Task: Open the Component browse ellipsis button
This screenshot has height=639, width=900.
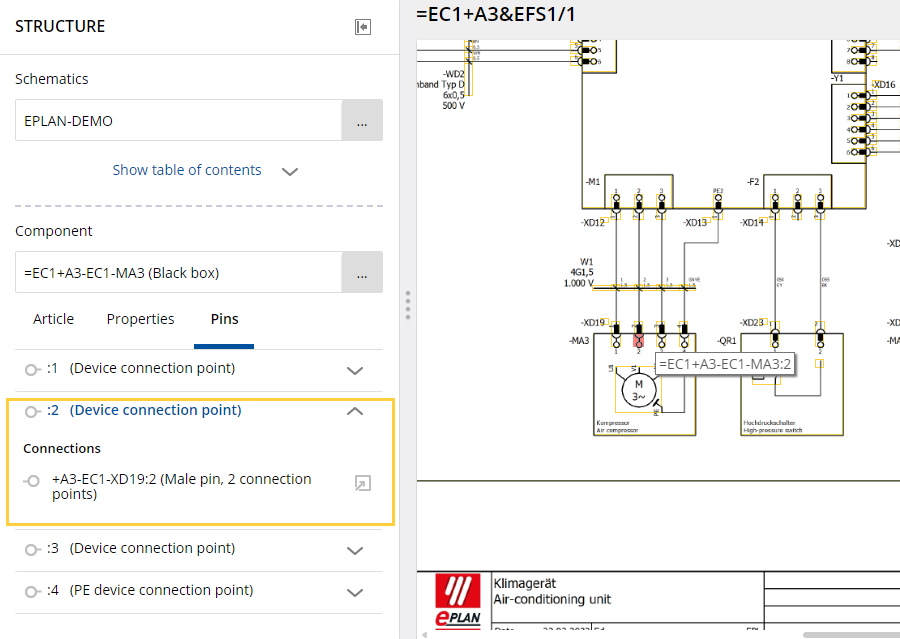Action: pos(362,272)
